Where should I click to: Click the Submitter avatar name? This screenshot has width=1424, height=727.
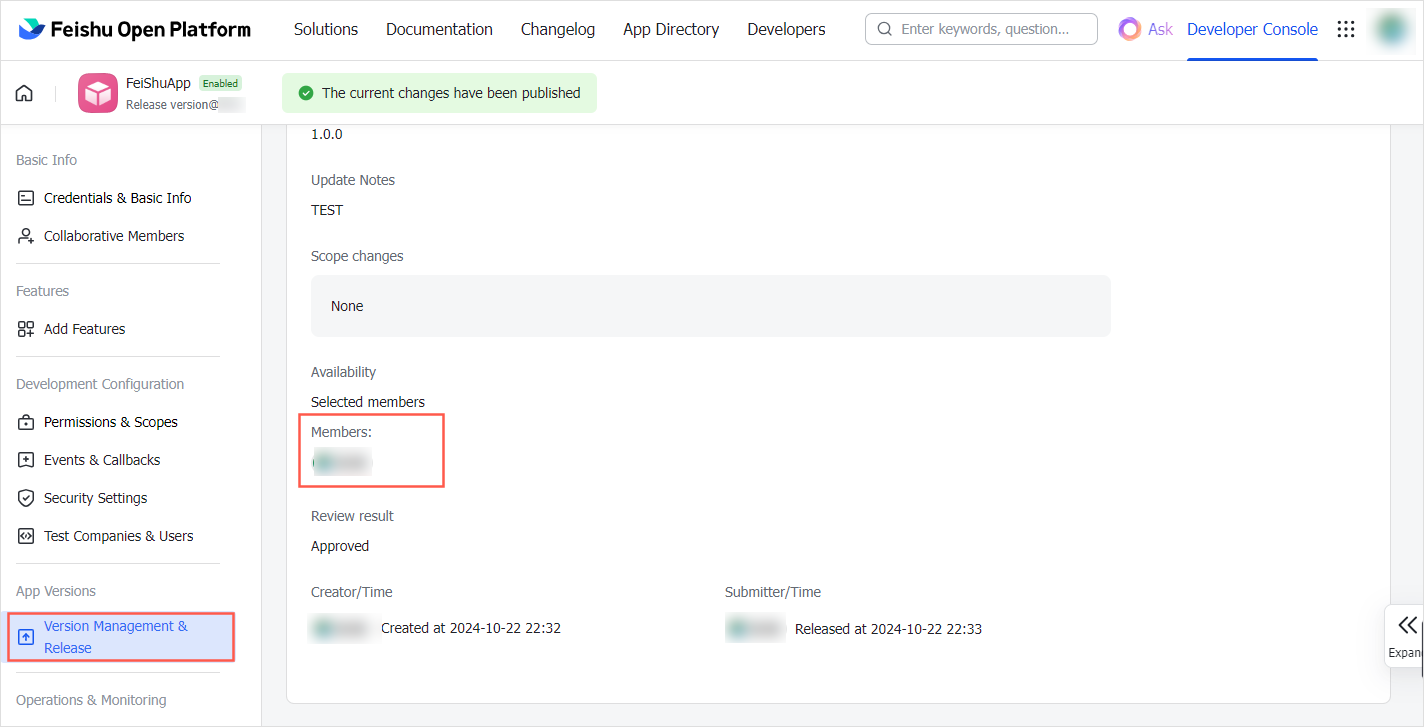click(755, 629)
